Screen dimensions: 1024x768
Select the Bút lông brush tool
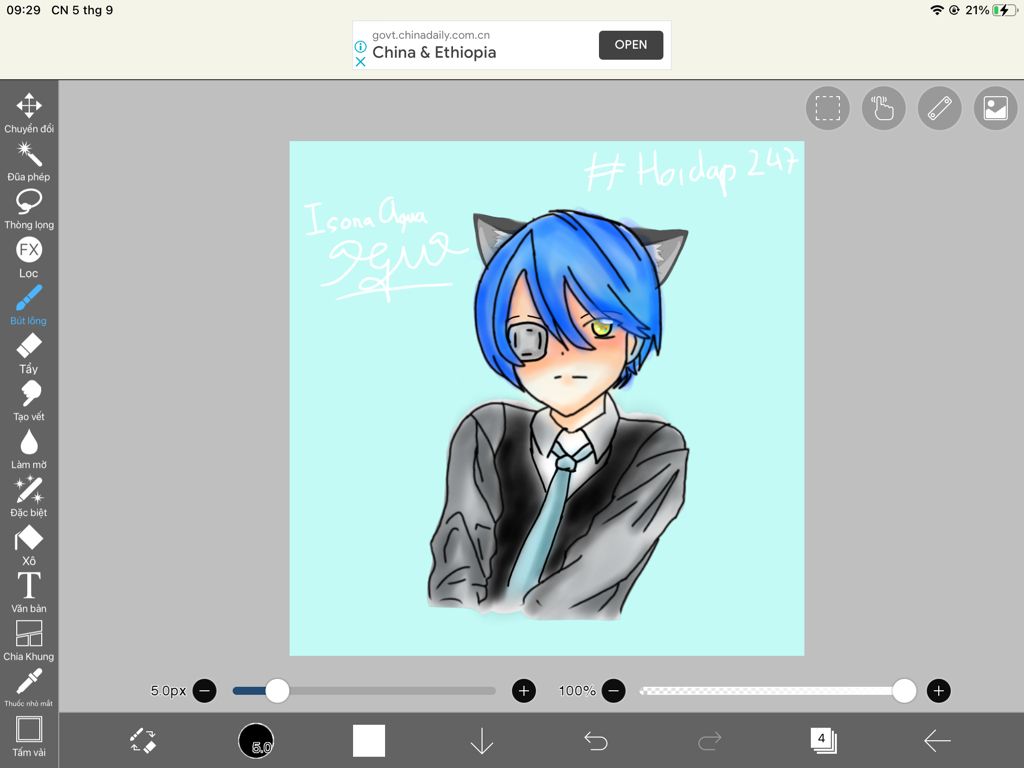tap(29, 304)
